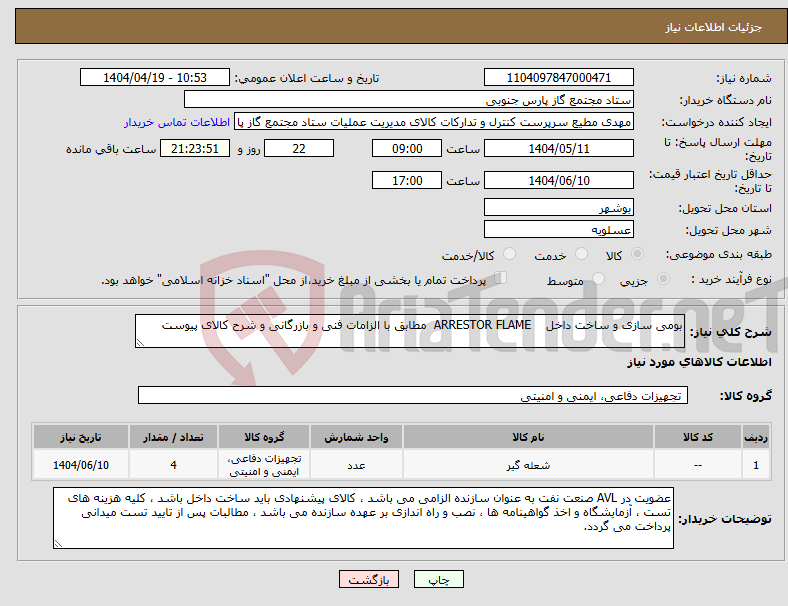Select the متوسط purchase type radio
Image resolution: width=788 pixels, height=606 pixels.
(x=599, y=278)
